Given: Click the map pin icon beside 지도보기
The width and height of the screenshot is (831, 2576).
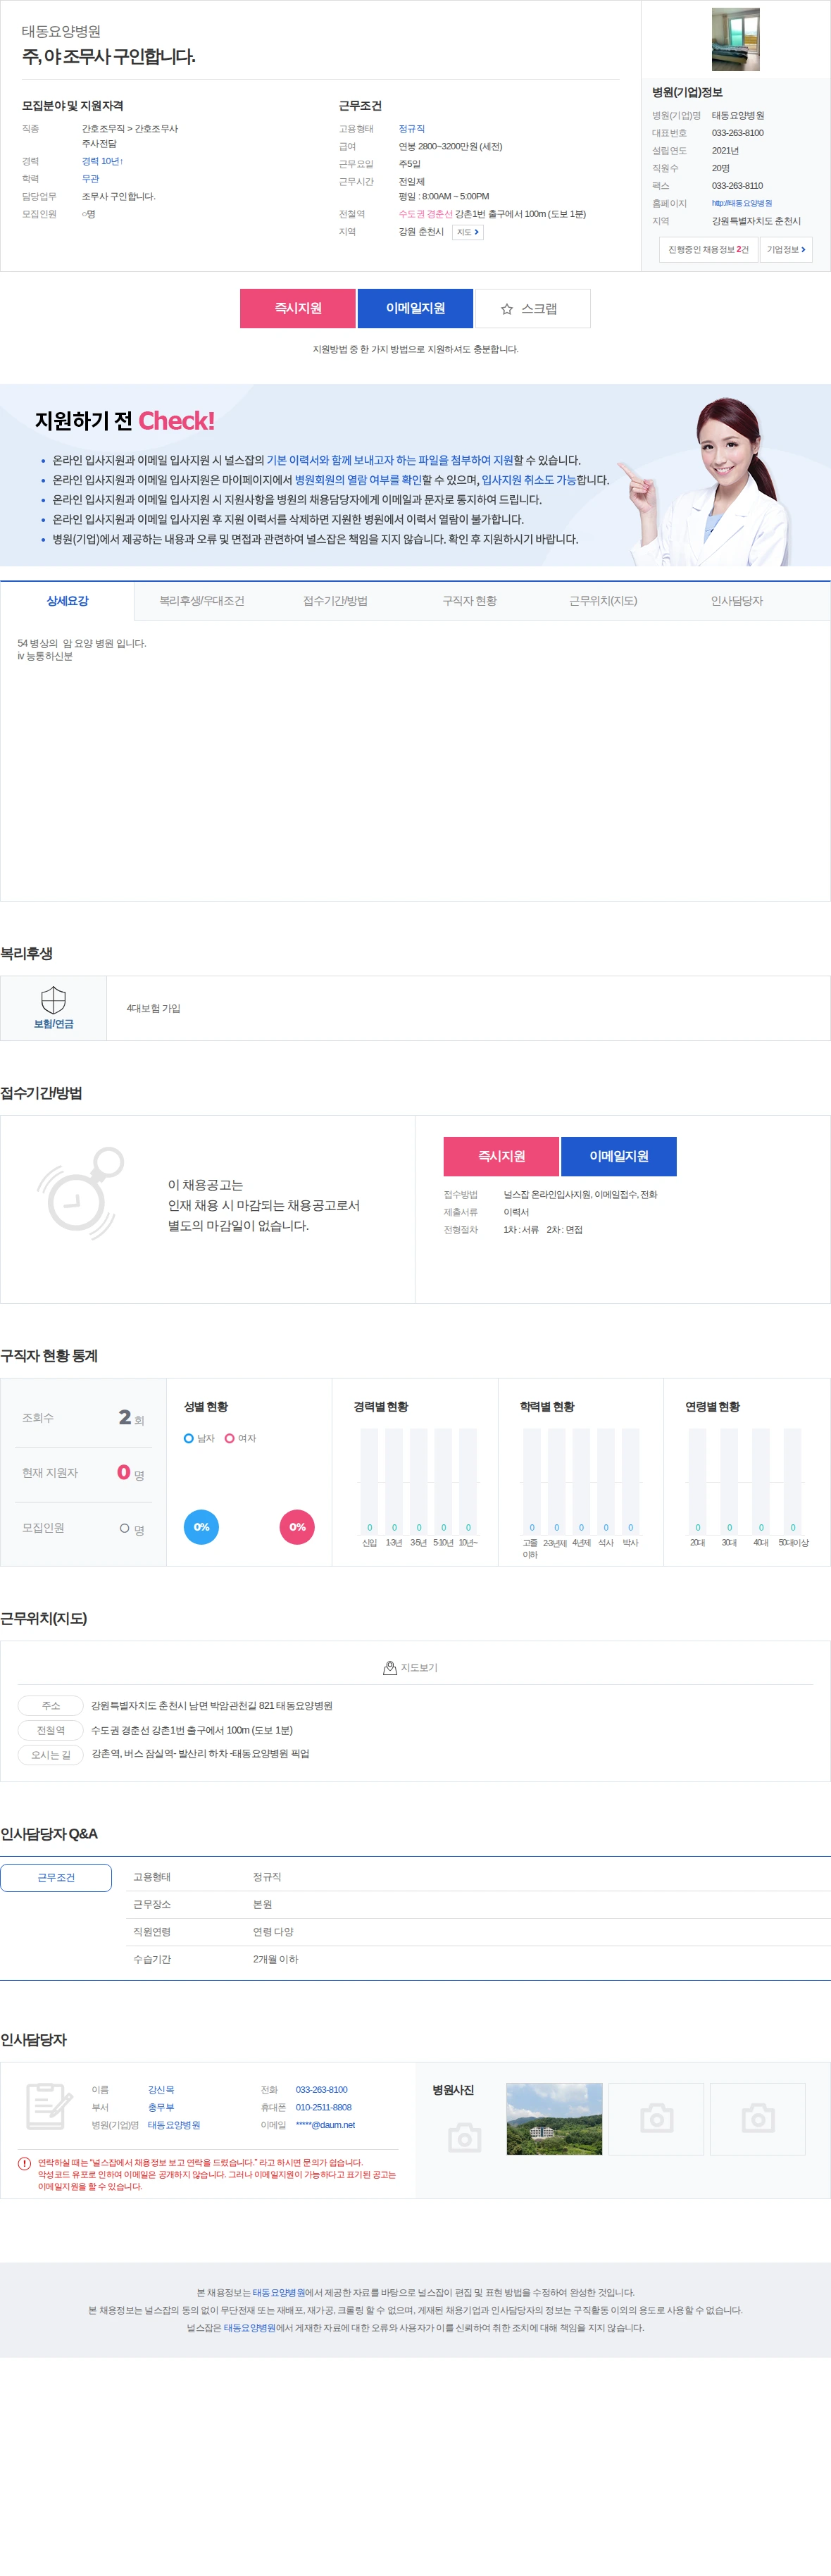Looking at the screenshot, I should tap(390, 1668).
